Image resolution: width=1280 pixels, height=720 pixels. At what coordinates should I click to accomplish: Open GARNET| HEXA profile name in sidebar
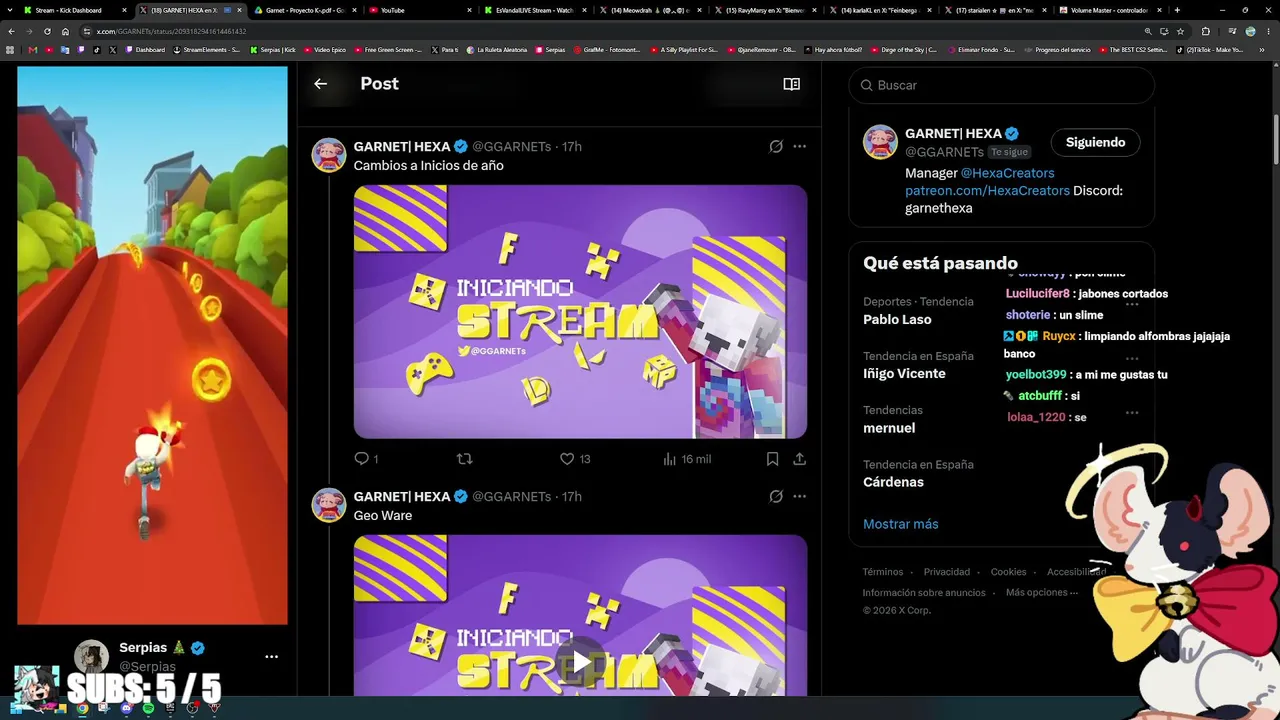(x=953, y=133)
